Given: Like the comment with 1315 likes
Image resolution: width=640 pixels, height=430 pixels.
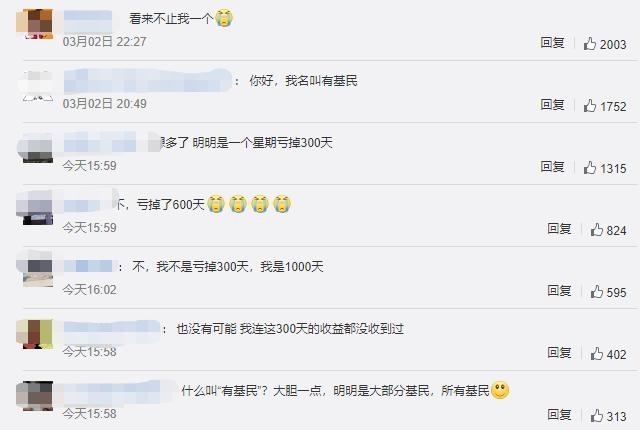Looking at the screenshot, I should pyautogui.click(x=604, y=168).
